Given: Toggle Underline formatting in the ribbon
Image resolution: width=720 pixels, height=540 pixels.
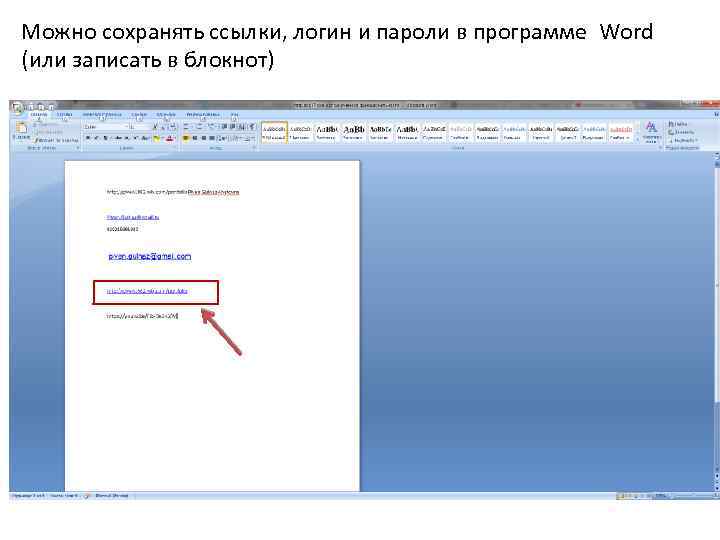Looking at the screenshot, I should click(105, 138).
